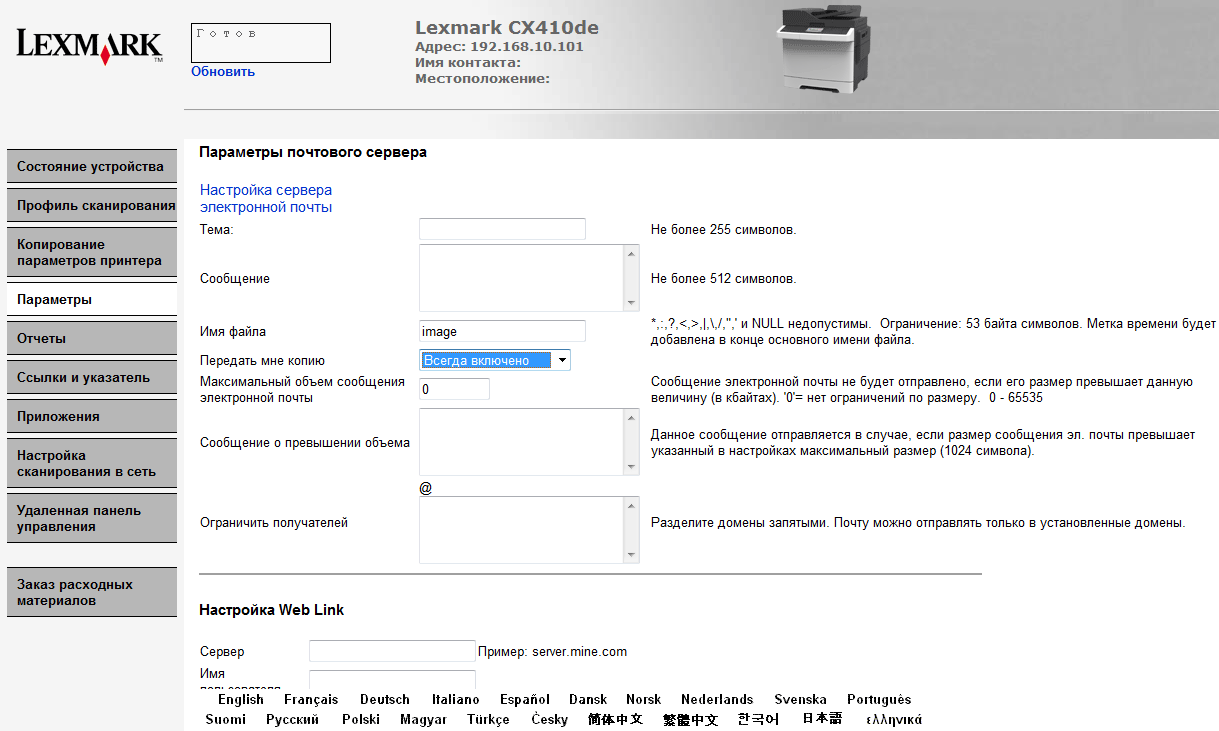Switch language to Nederlands
This screenshot has height=731, width=1219.
(x=717, y=700)
